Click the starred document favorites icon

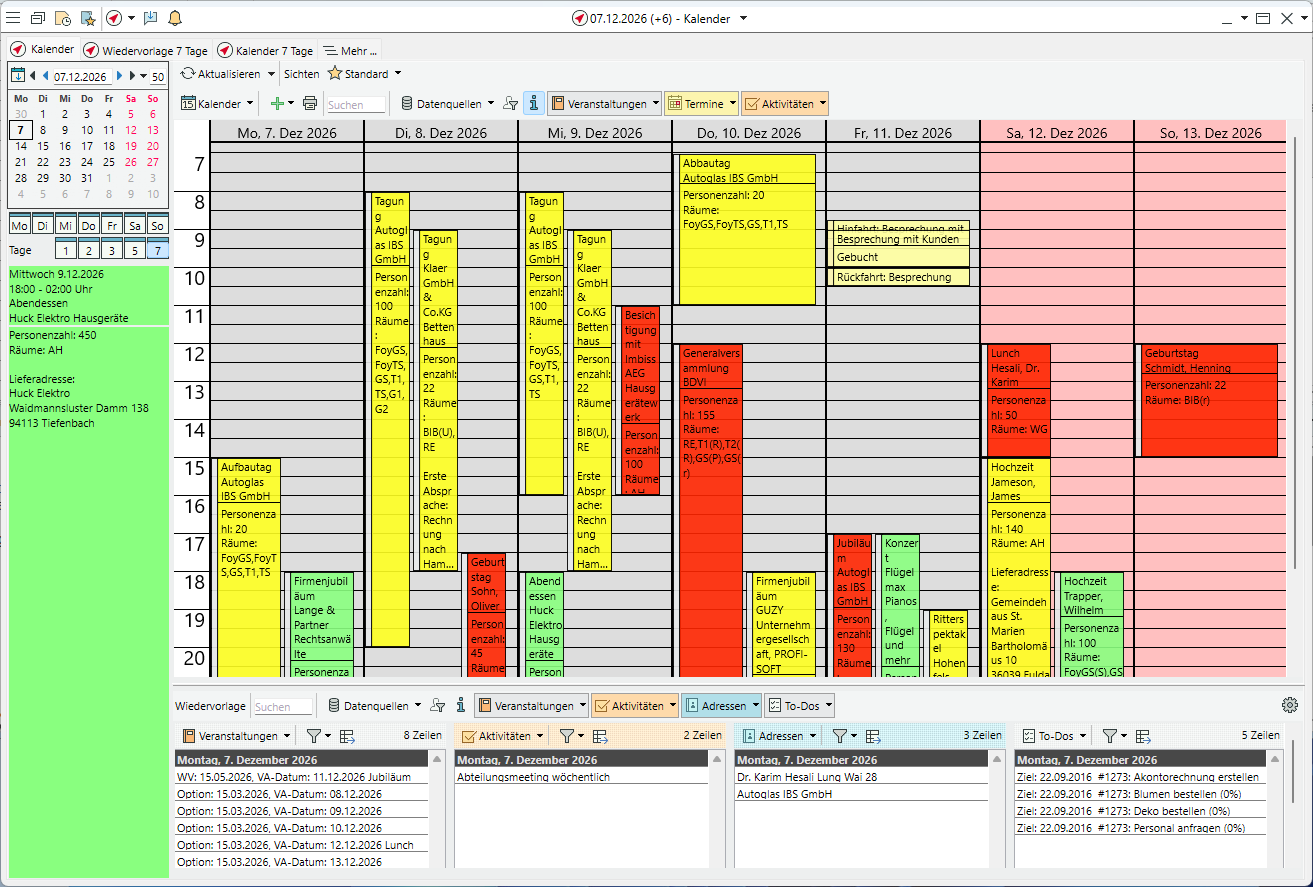[87, 18]
